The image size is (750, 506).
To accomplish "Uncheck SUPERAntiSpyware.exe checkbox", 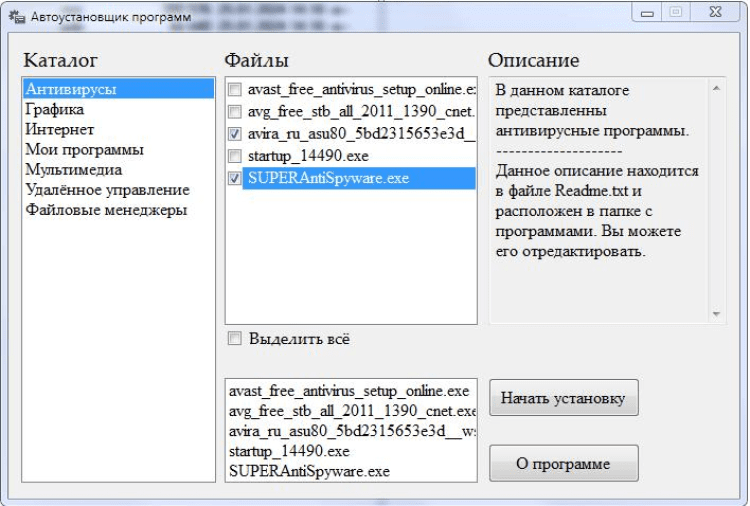I will 234,178.
